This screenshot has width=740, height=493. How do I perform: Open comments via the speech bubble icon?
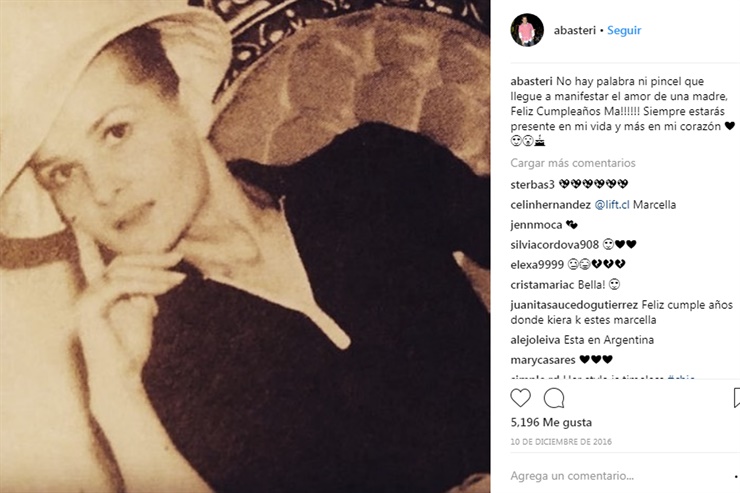point(554,398)
